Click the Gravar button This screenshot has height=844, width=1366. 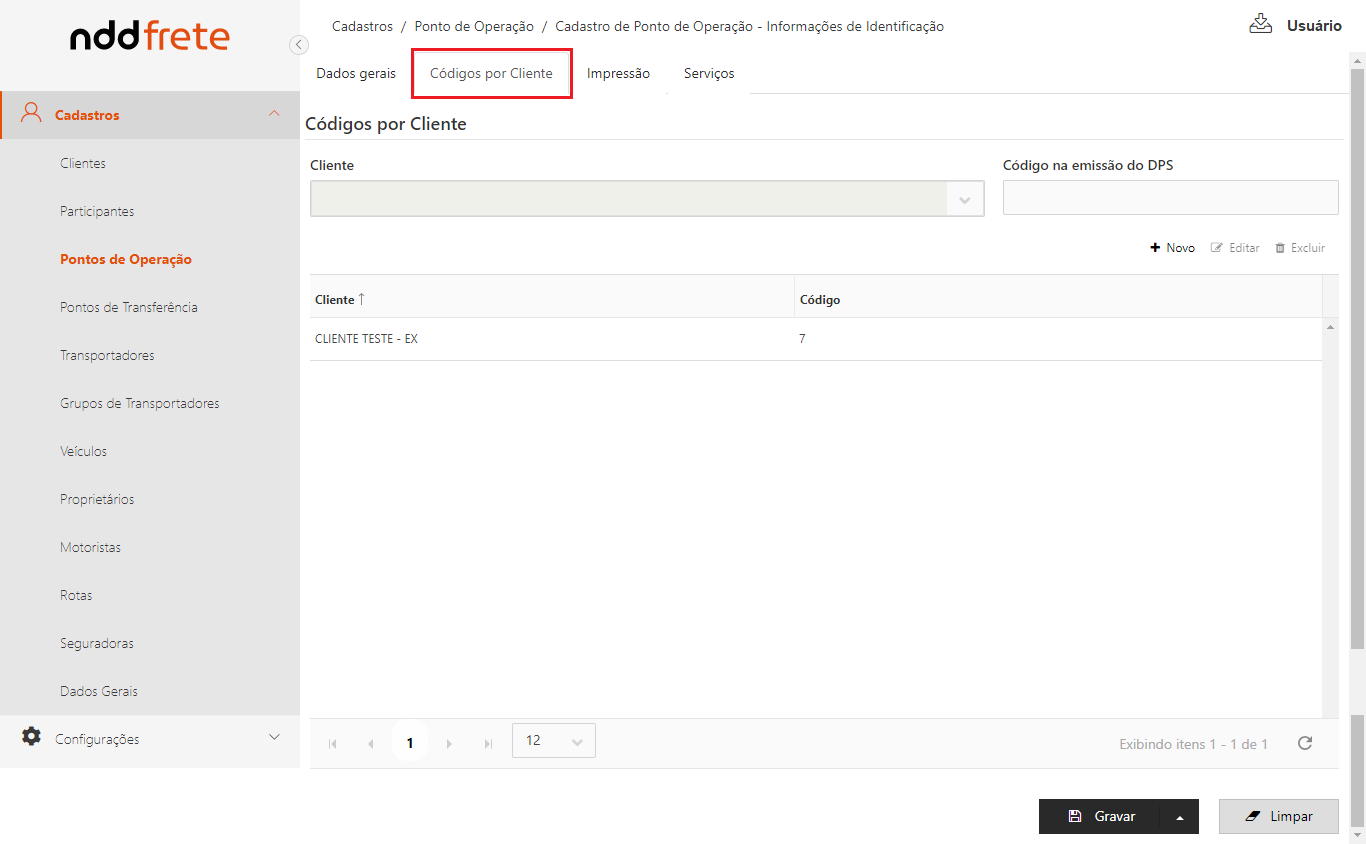(1100, 817)
